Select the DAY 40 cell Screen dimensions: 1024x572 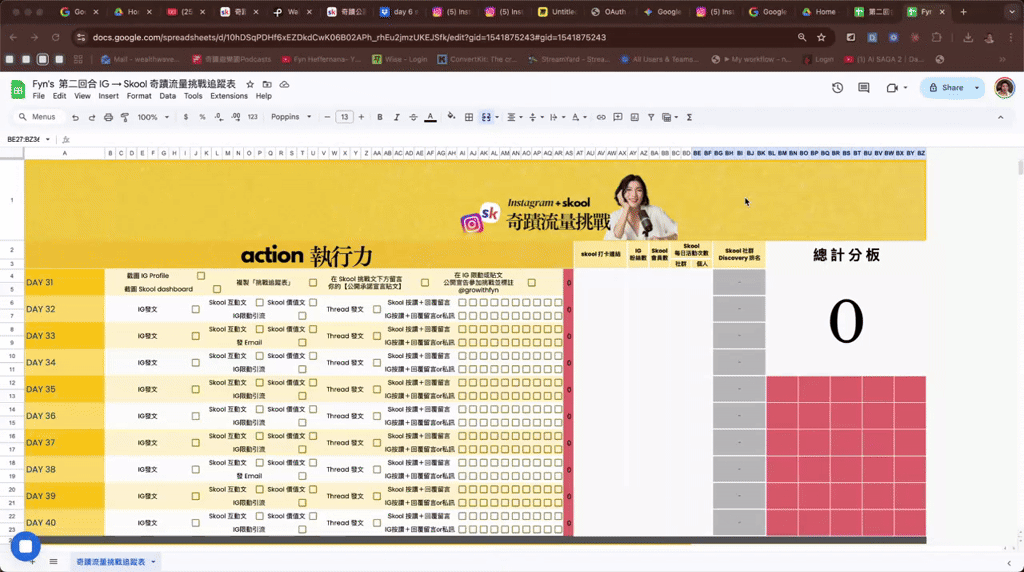click(65, 523)
